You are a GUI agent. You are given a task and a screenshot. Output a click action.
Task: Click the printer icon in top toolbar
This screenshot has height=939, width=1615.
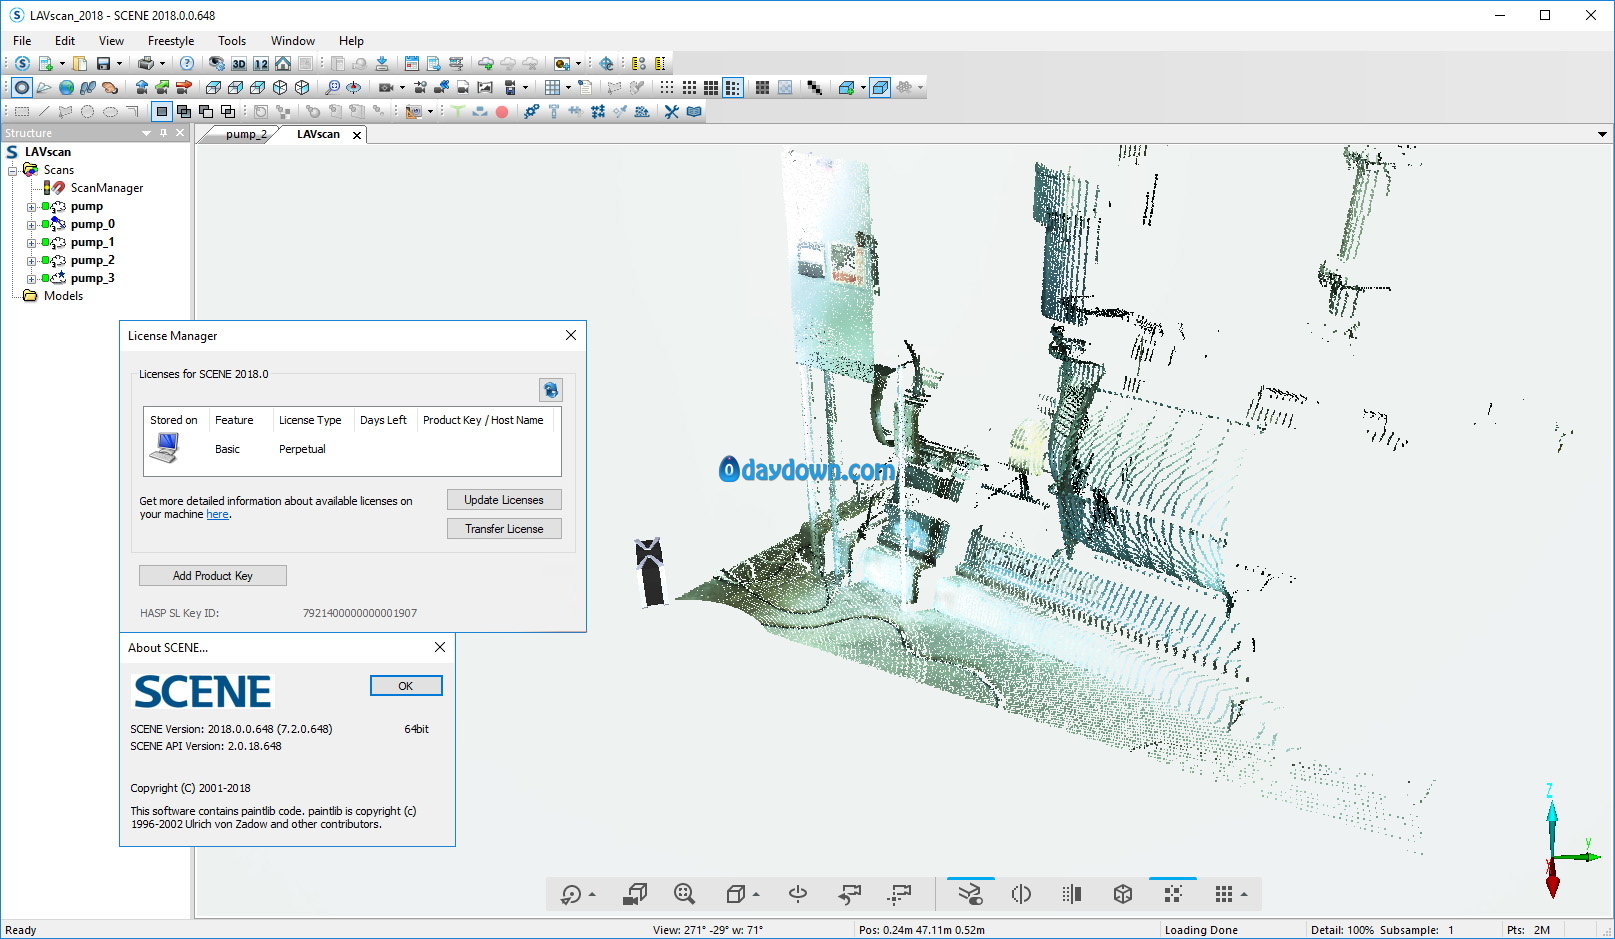(x=146, y=63)
